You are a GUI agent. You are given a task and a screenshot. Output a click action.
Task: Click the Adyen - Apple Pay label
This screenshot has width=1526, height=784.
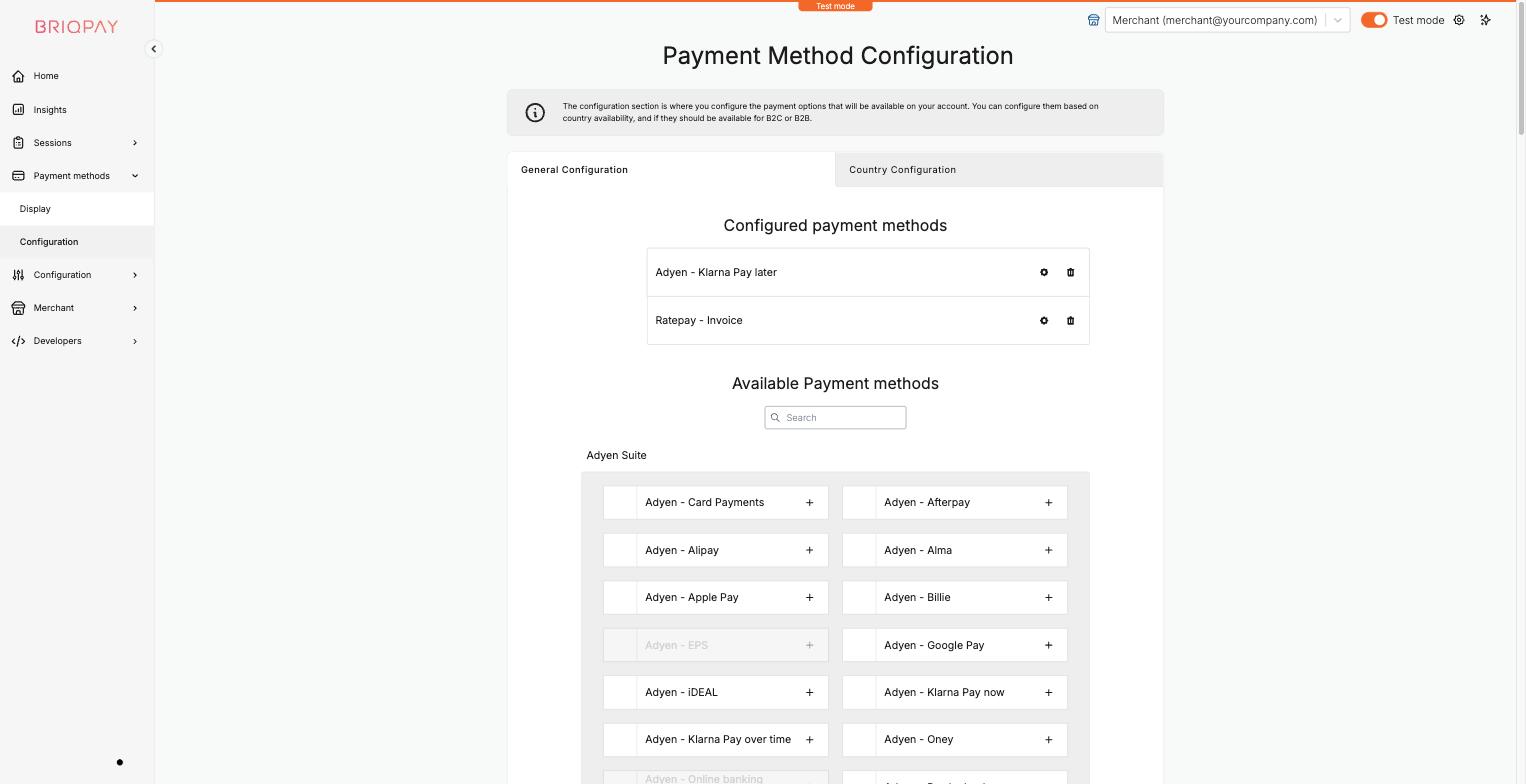click(691, 598)
